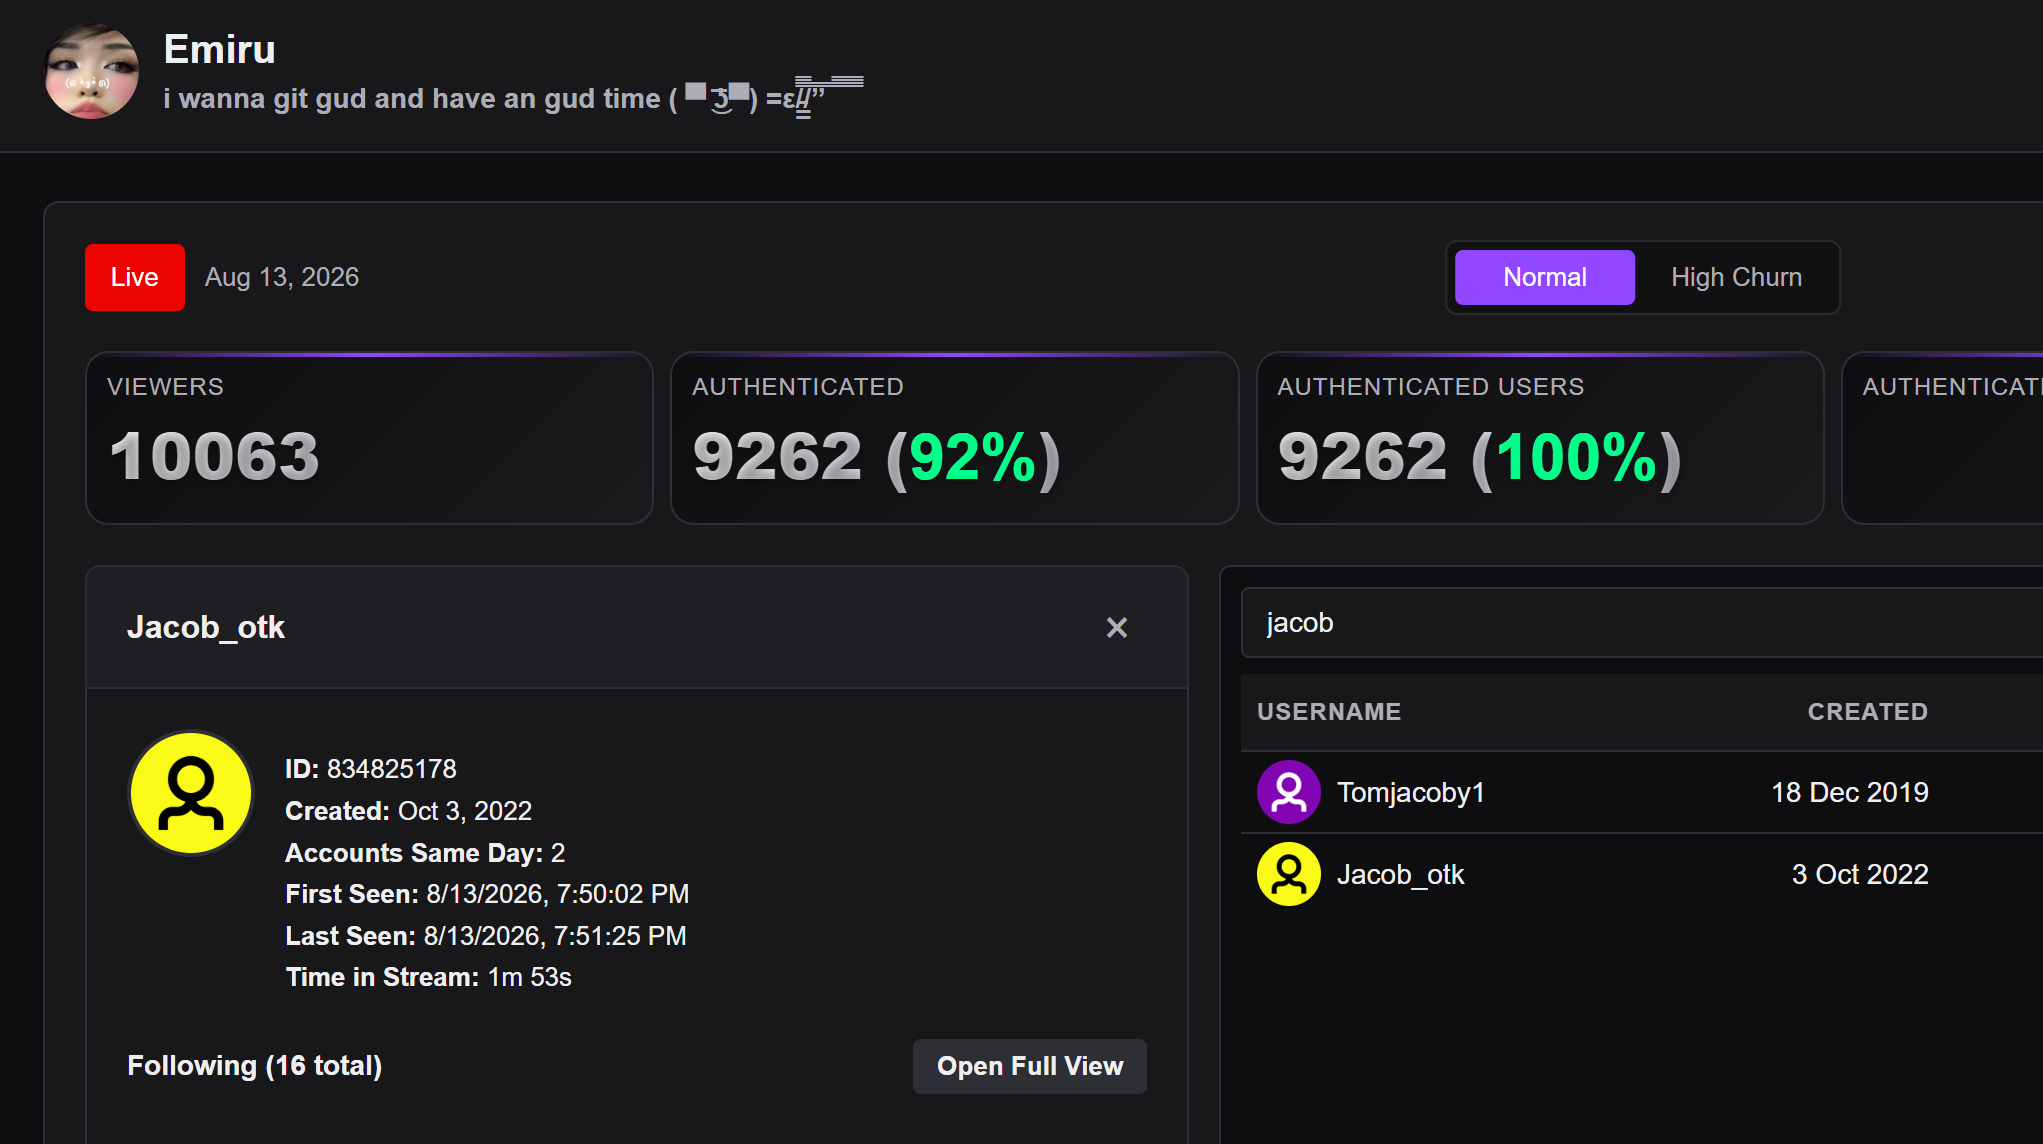Click the Created: Oct 3, 2022 line
The image size is (2043, 1144).
click(x=408, y=811)
